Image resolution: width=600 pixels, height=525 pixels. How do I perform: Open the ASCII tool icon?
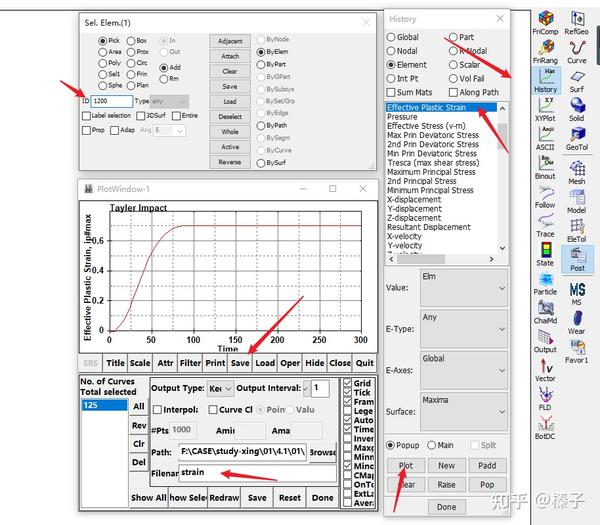(545, 139)
